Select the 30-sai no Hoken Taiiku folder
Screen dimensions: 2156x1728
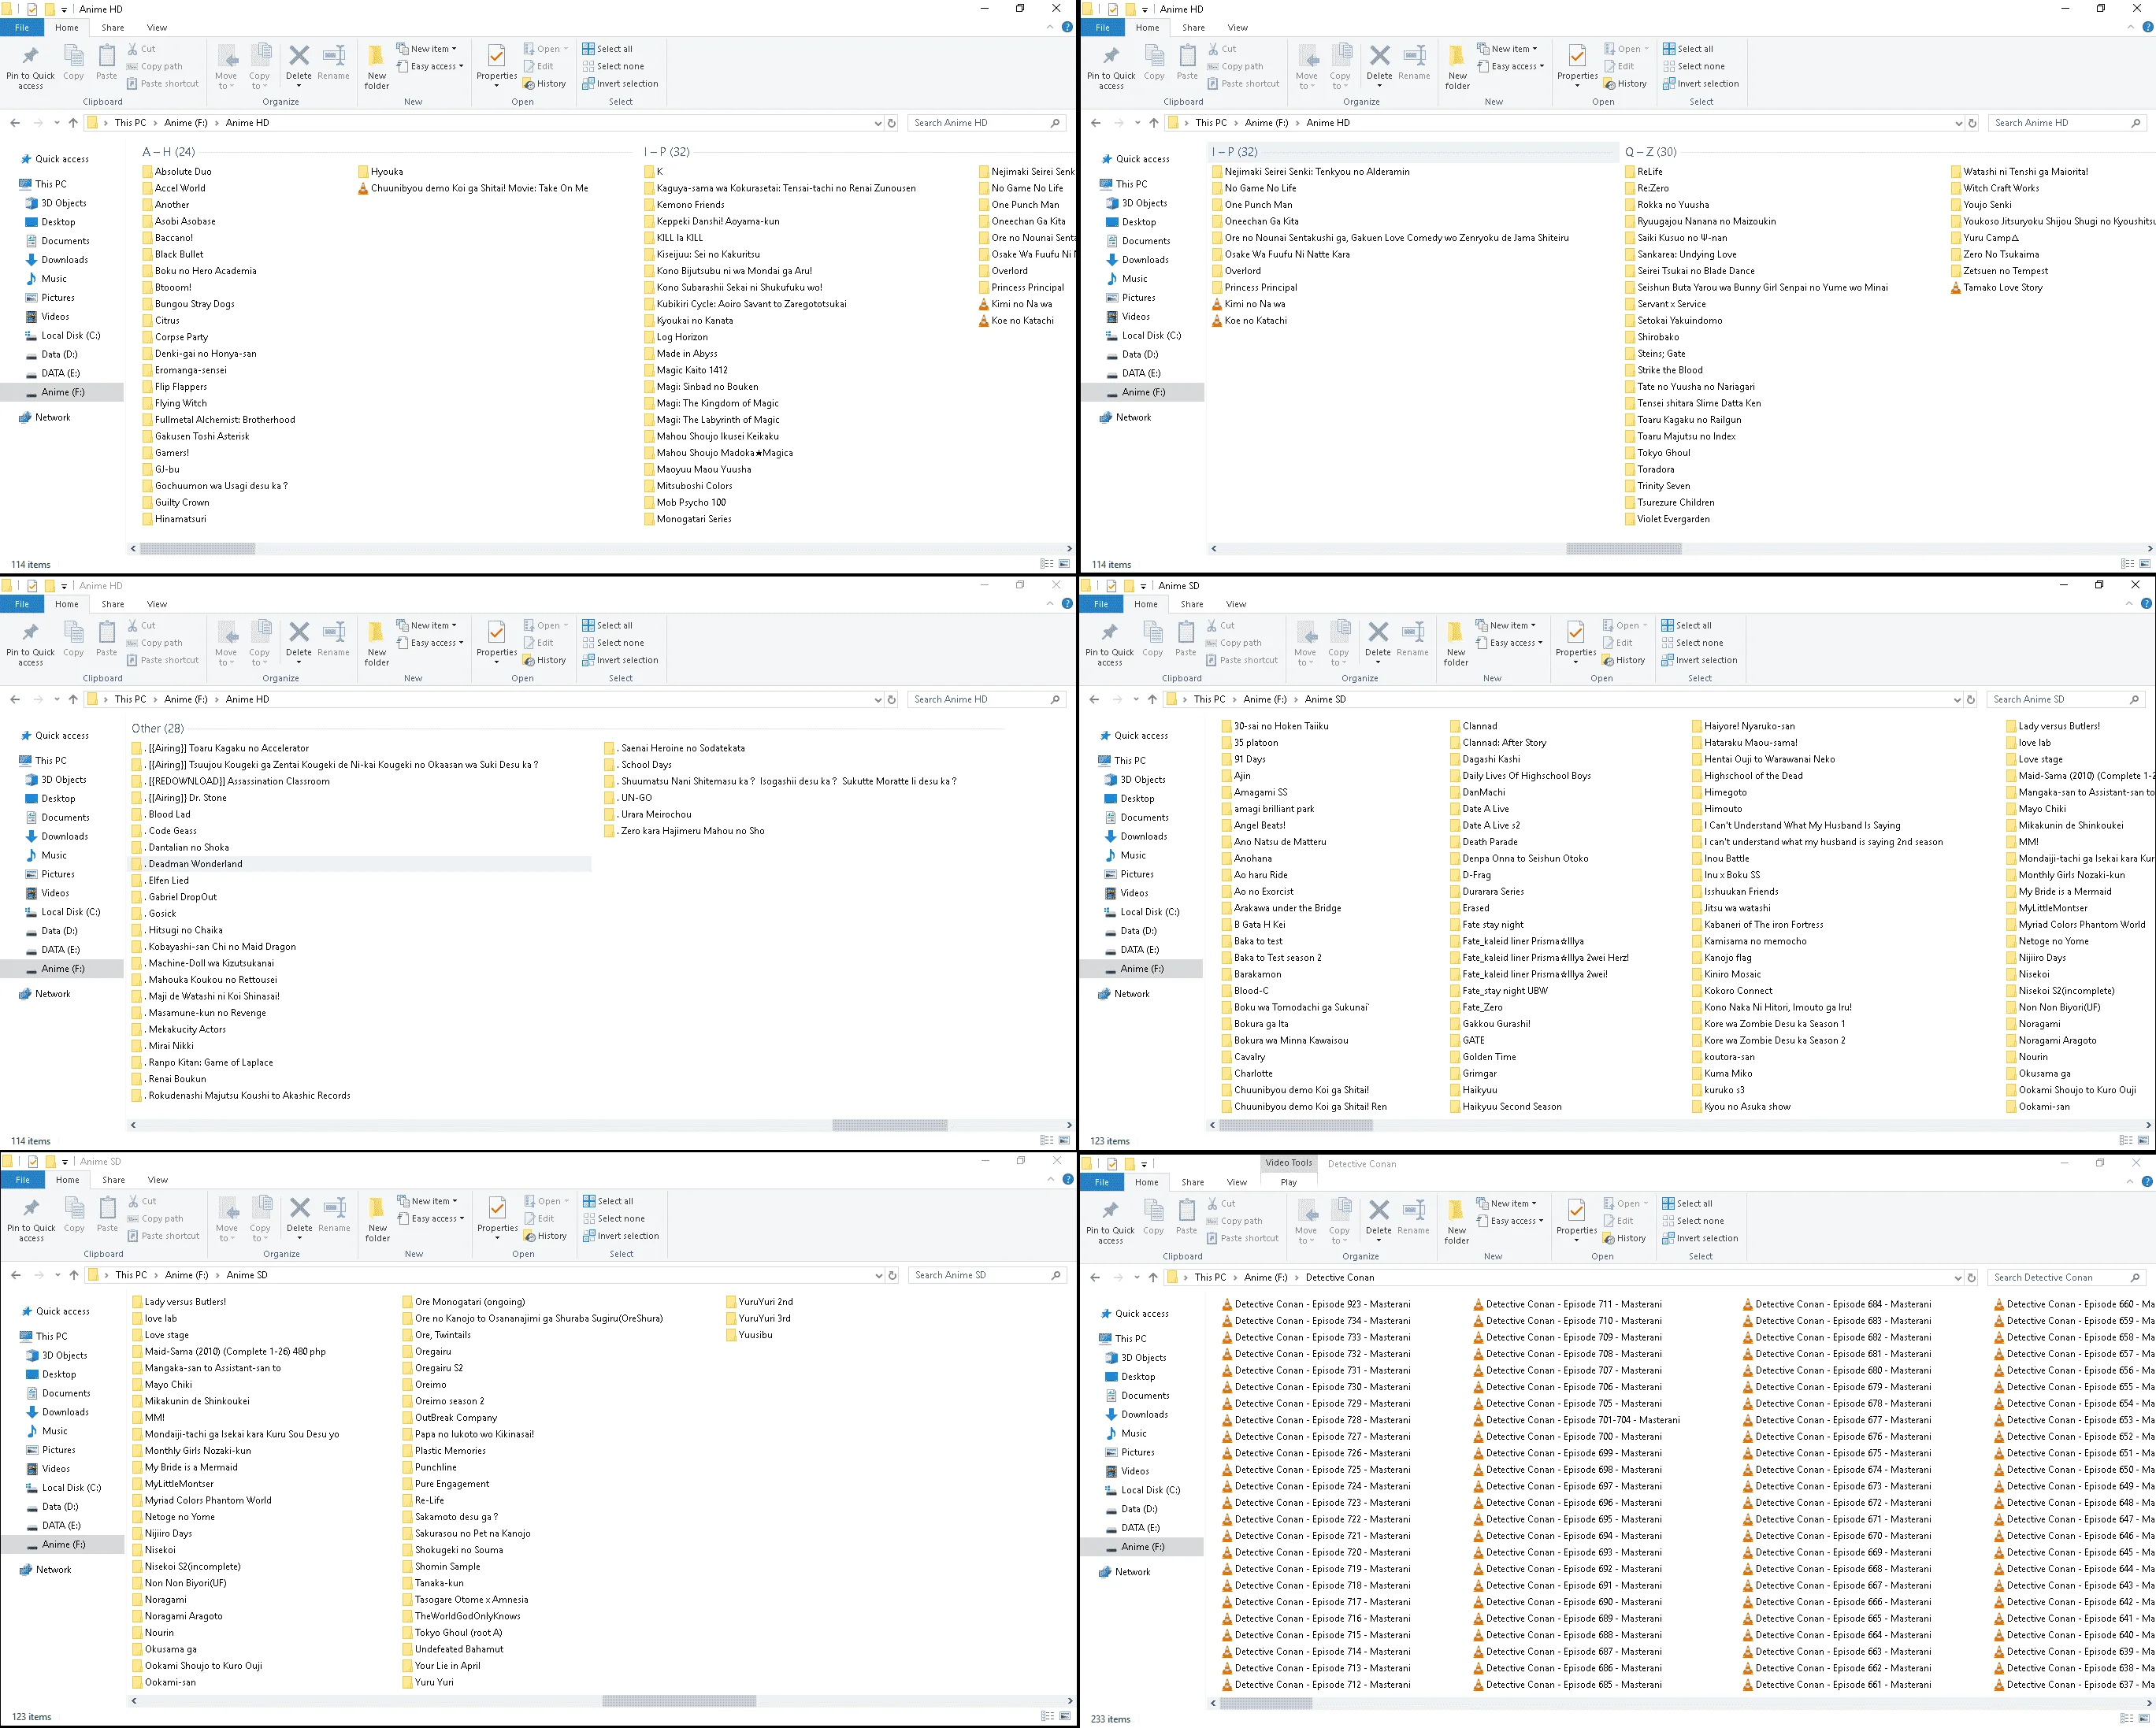(x=1275, y=726)
